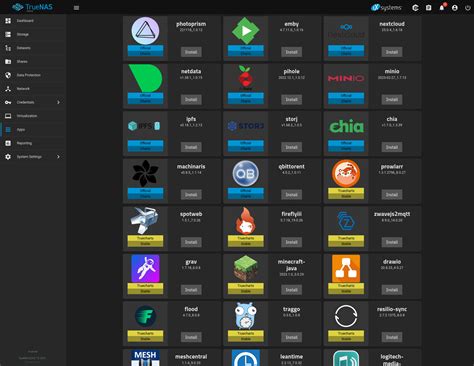Click the power icon in top bar
The image size is (474, 366).
468,8
